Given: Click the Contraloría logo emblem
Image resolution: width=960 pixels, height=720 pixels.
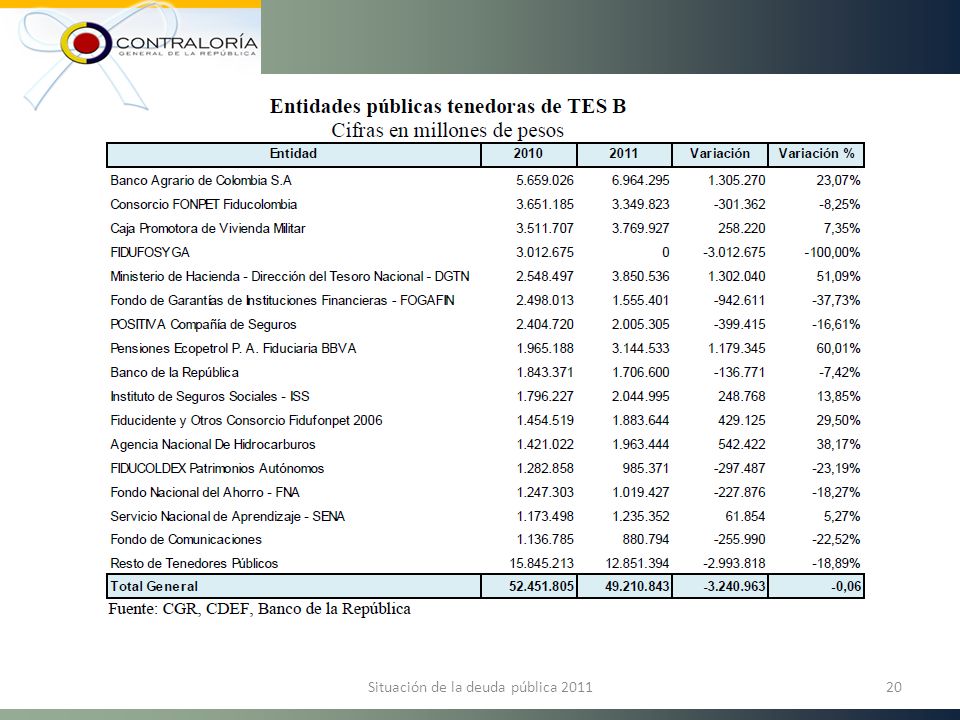Looking at the screenshot, I should point(86,43).
